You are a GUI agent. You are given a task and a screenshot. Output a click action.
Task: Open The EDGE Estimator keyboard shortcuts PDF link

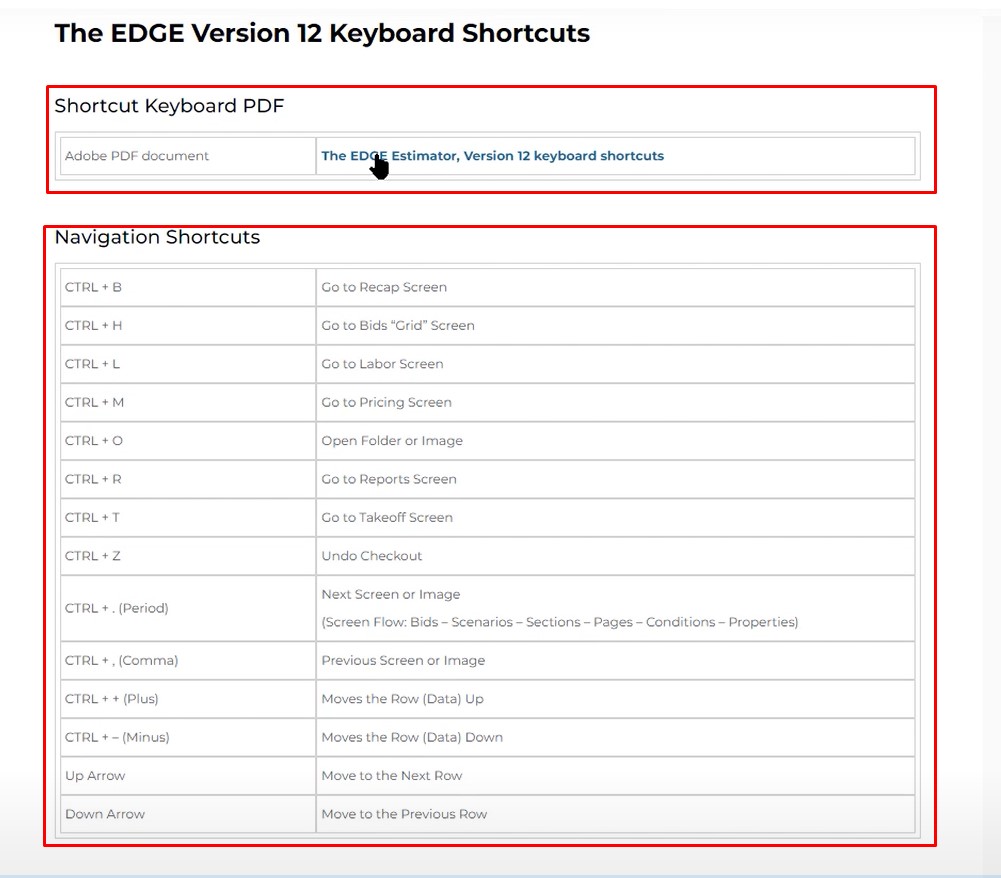tap(492, 156)
